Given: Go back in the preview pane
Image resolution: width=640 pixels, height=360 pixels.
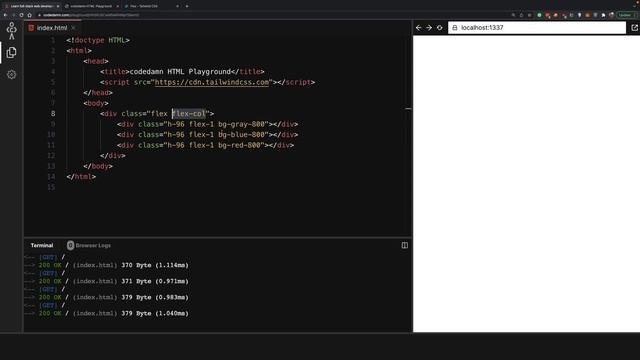Looking at the screenshot, I should pyautogui.click(x=418, y=28).
